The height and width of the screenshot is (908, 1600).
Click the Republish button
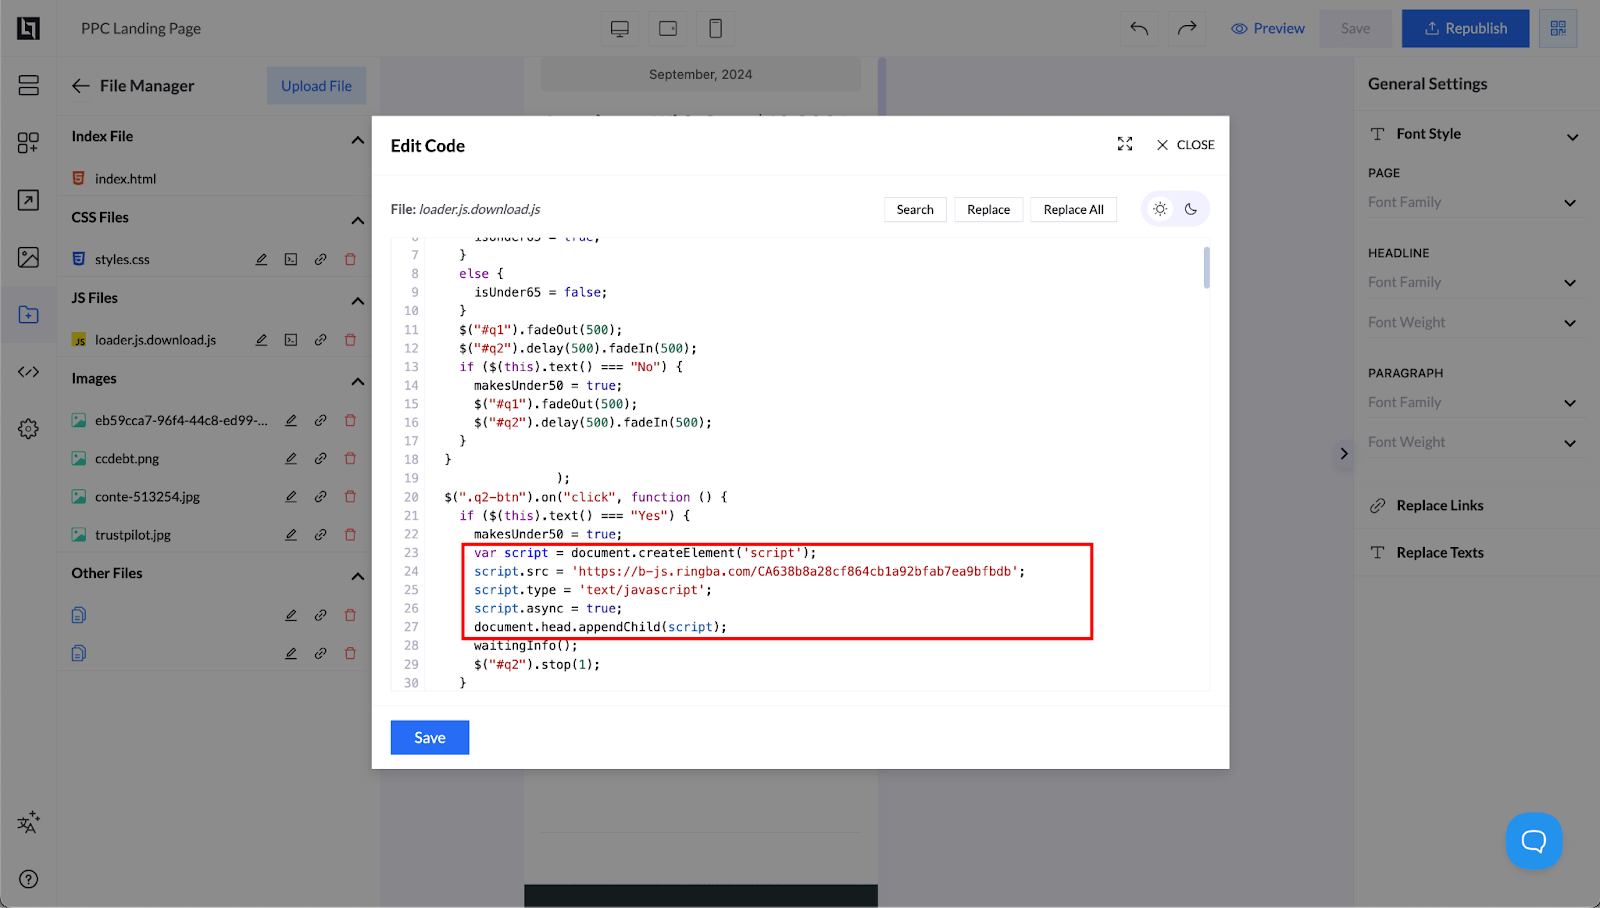(1465, 28)
